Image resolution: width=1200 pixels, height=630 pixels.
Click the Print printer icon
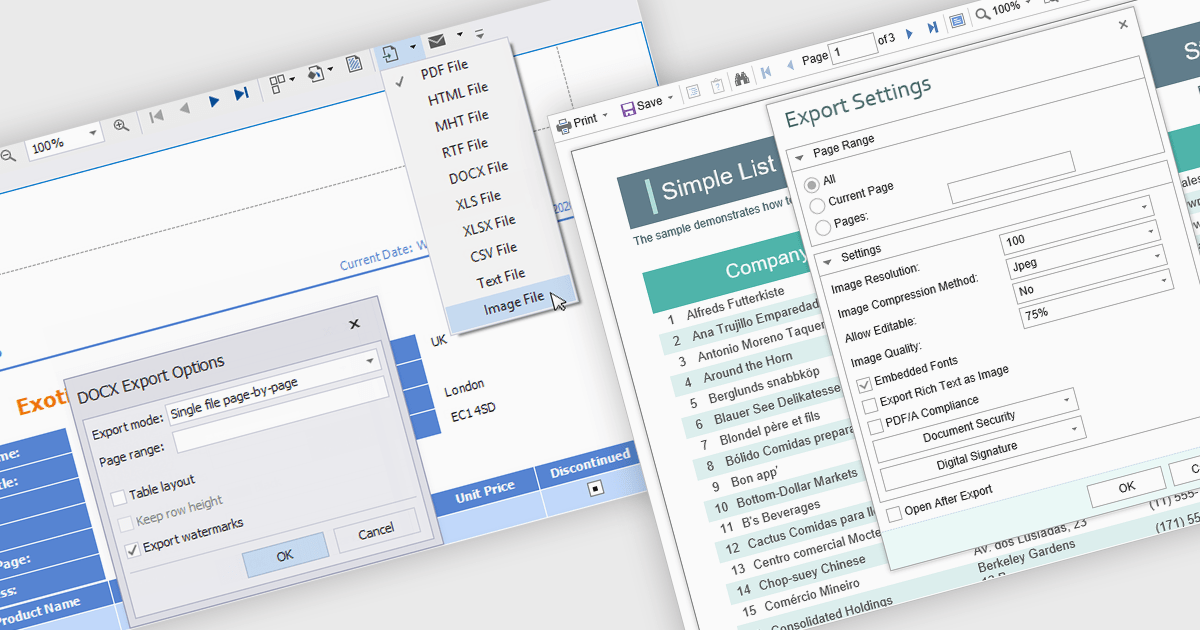coord(564,124)
